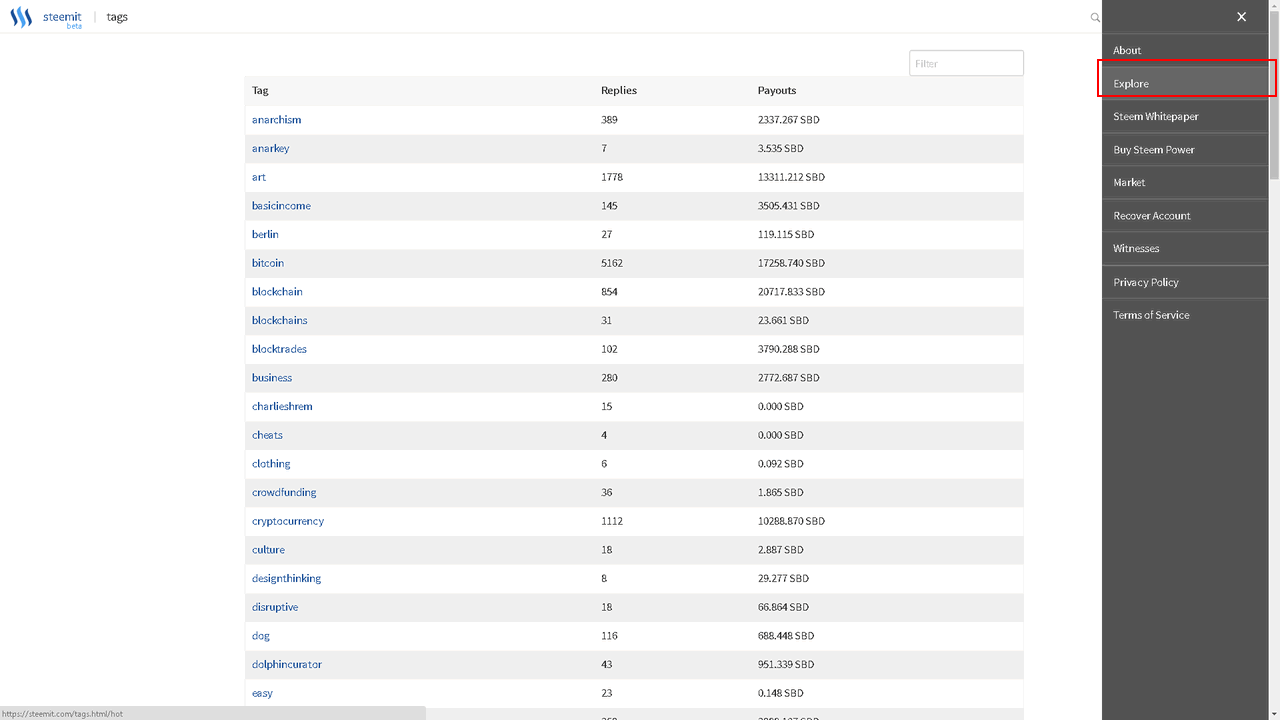Image resolution: width=1280 pixels, height=720 pixels.
Task: Open Steem Whitepaper menu entry
Action: (x=1155, y=117)
